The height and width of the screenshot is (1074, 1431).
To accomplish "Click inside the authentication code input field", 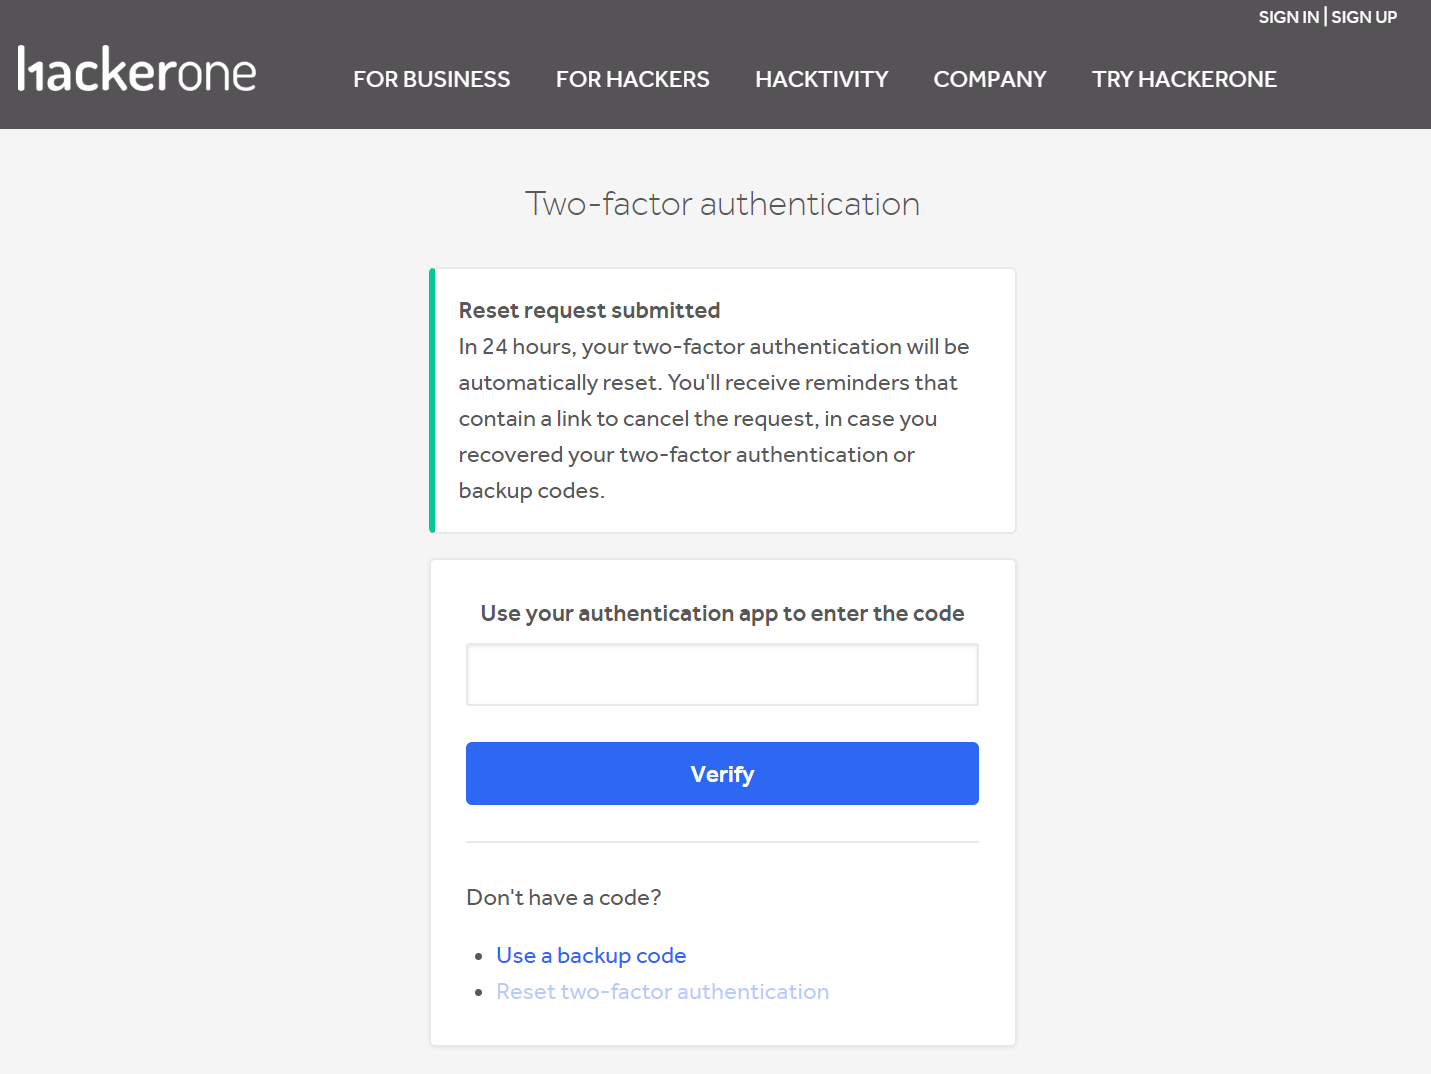I will [722, 674].
